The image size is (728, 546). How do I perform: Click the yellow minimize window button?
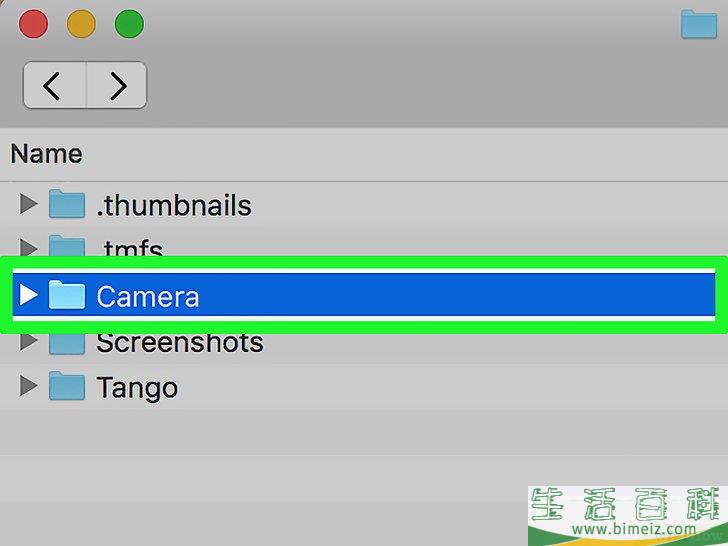[81, 24]
